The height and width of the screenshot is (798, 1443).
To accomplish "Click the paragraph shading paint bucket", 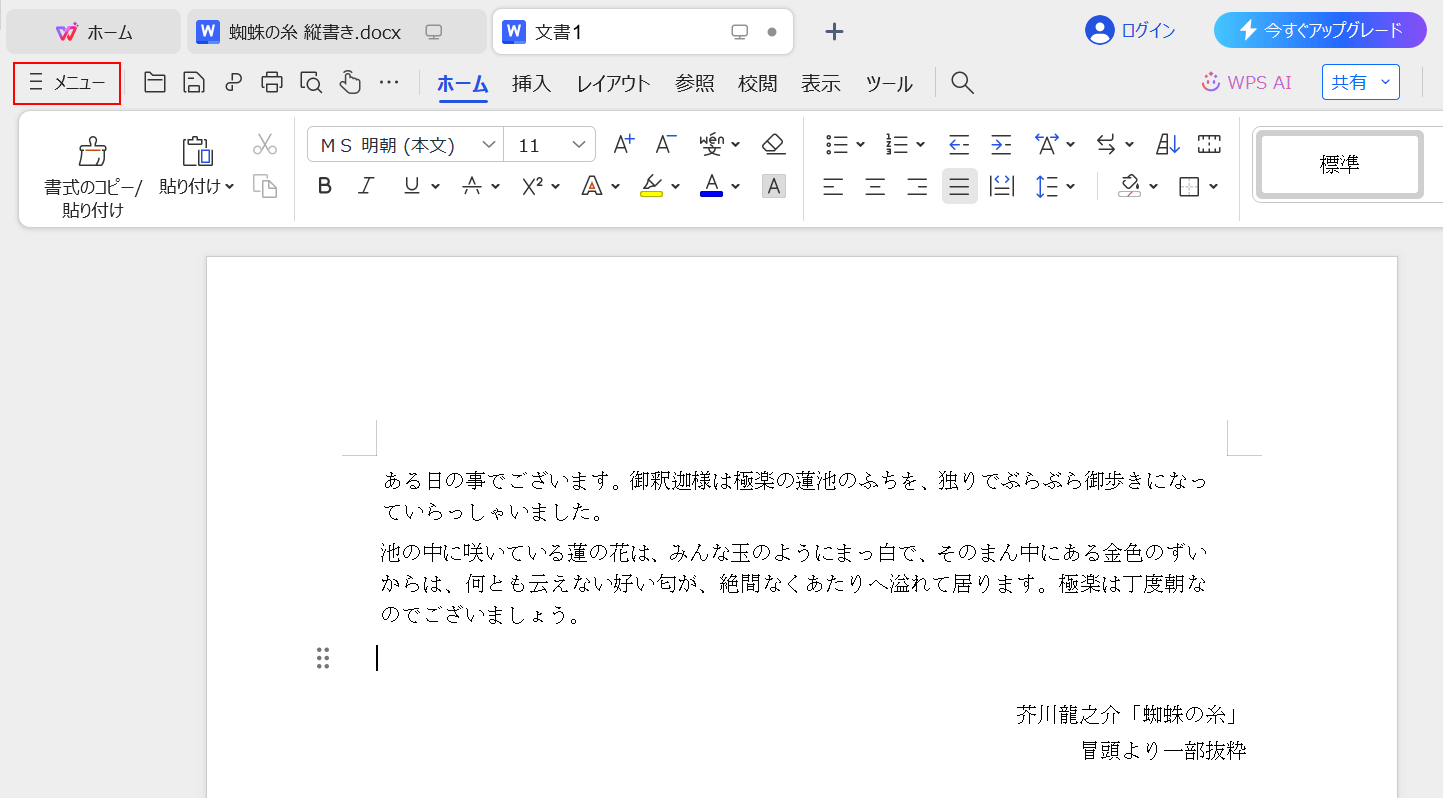I will pos(1130,186).
